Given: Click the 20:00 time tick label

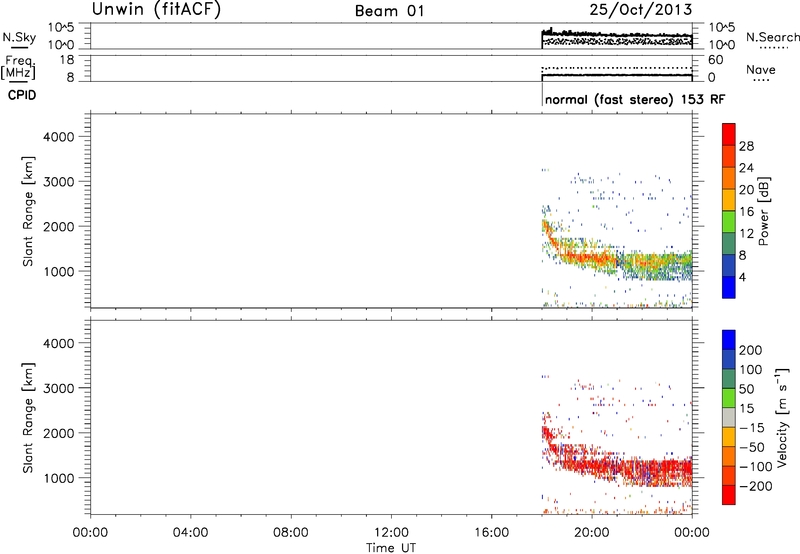Looking at the screenshot, I should (592, 533).
